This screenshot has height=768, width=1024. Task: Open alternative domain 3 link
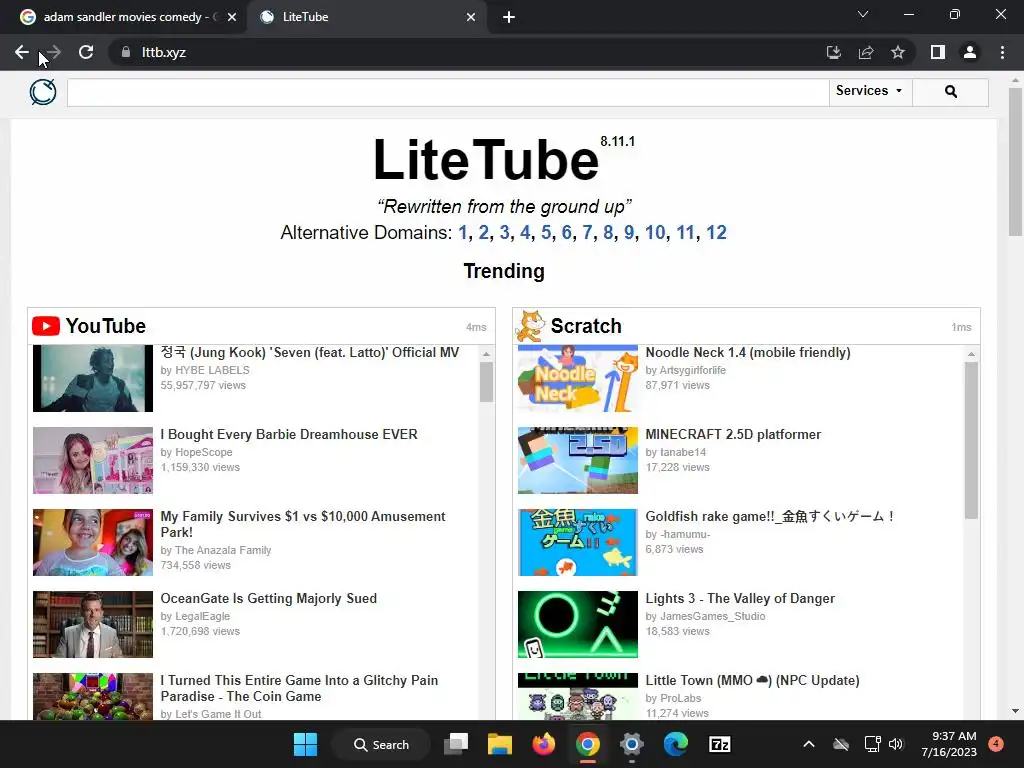click(504, 232)
